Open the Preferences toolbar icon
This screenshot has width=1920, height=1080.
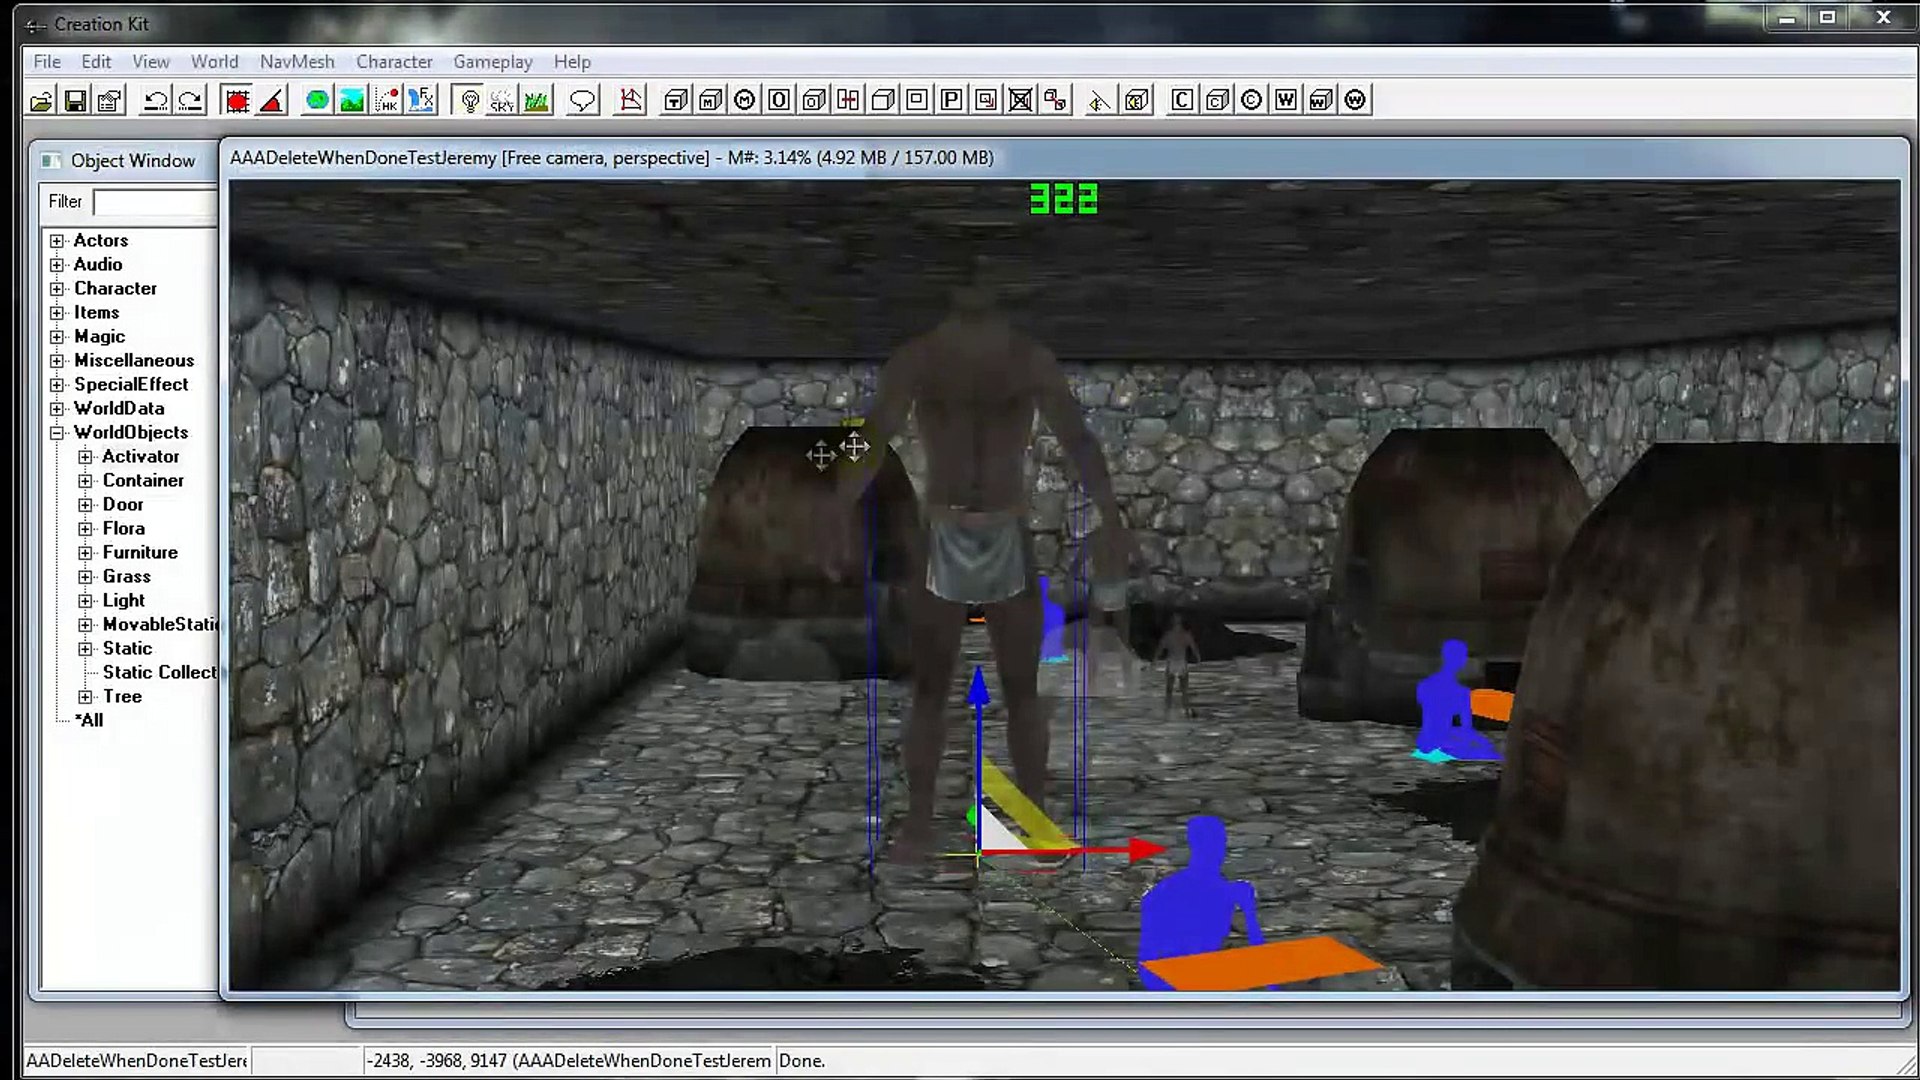[109, 100]
